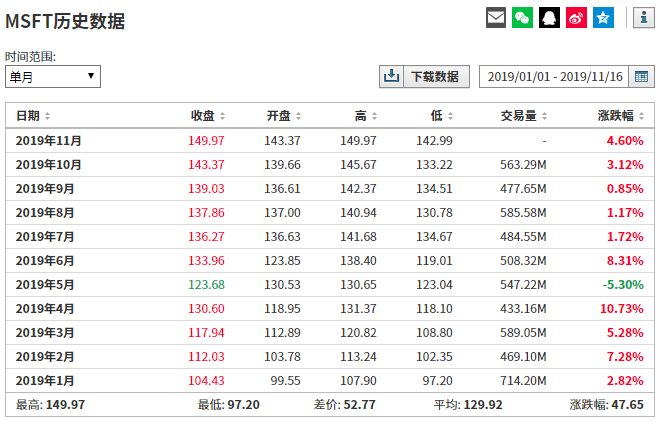Share to QQ using the penguin icon
Viewport: 659px width, 421px height.
click(x=549, y=18)
